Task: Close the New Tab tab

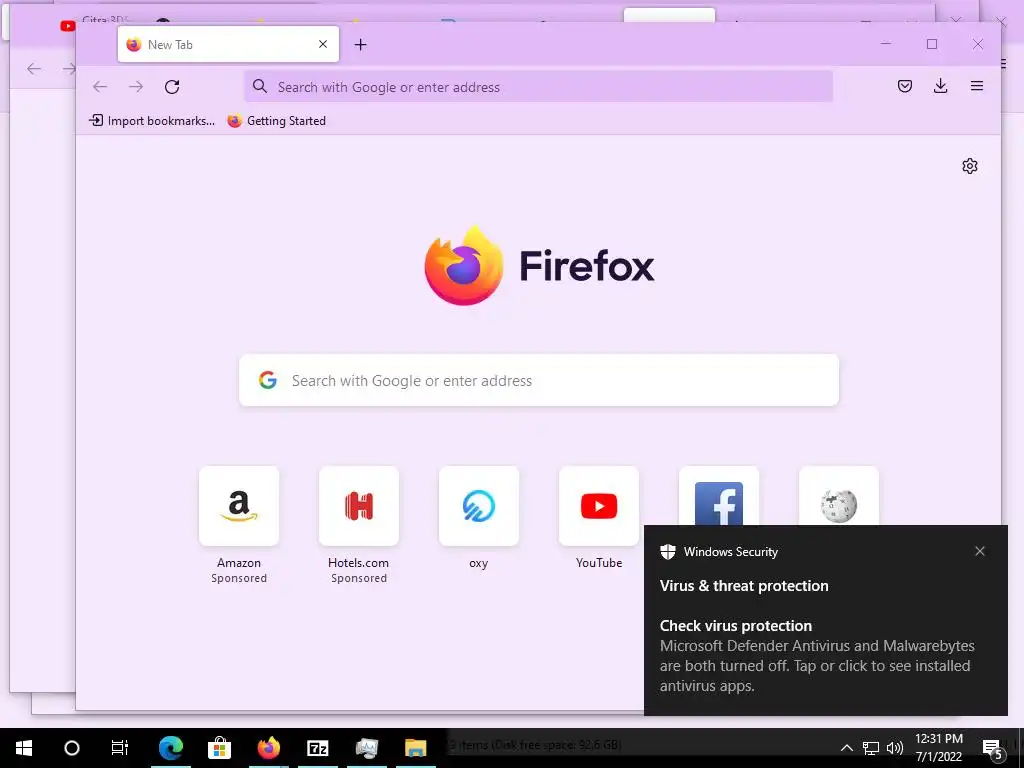Action: coord(323,44)
